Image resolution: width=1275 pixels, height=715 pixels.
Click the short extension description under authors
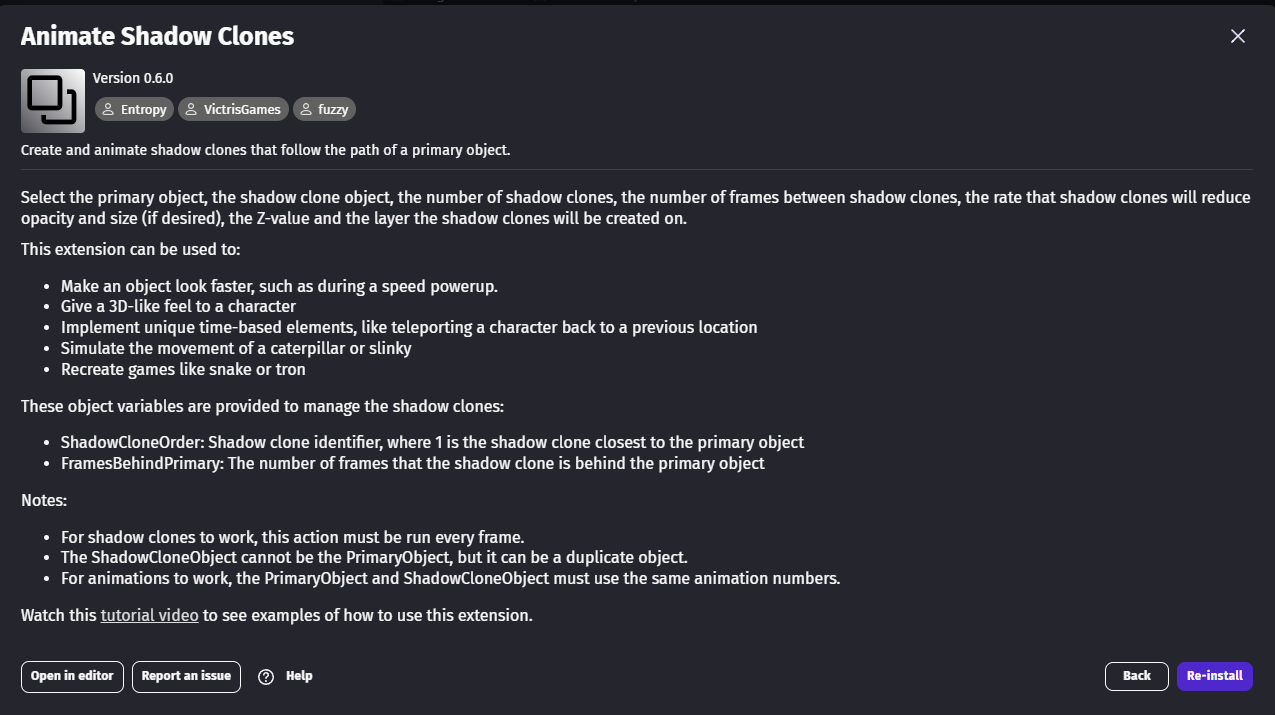(266, 150)
